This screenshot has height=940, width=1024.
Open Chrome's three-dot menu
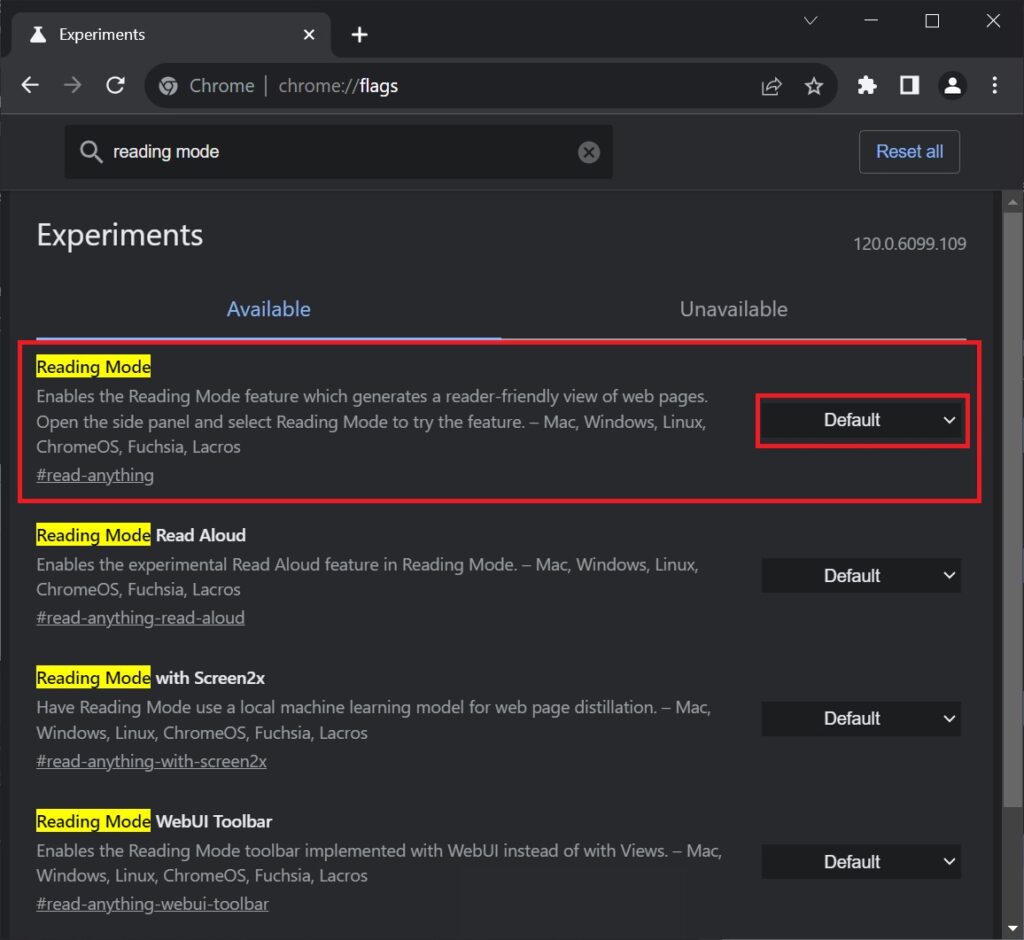tap(995, 85)
